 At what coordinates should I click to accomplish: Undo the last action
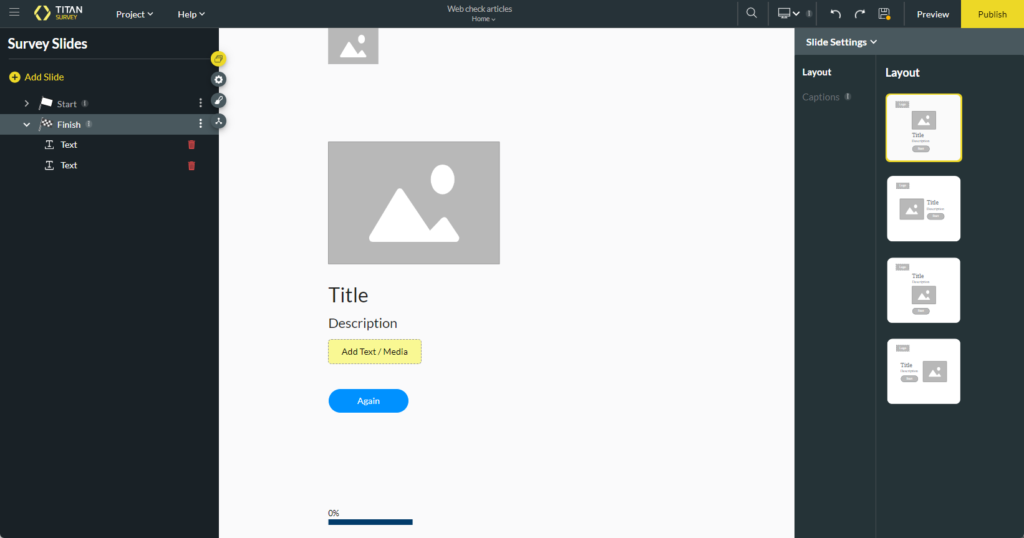[x=835, y=14]
